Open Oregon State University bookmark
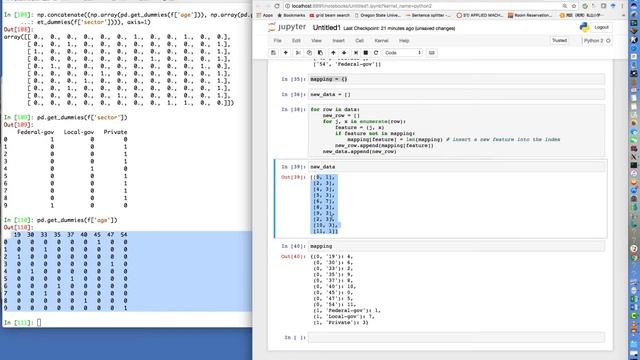The width and height of the screenshot is (640, 360). [378, 15]
